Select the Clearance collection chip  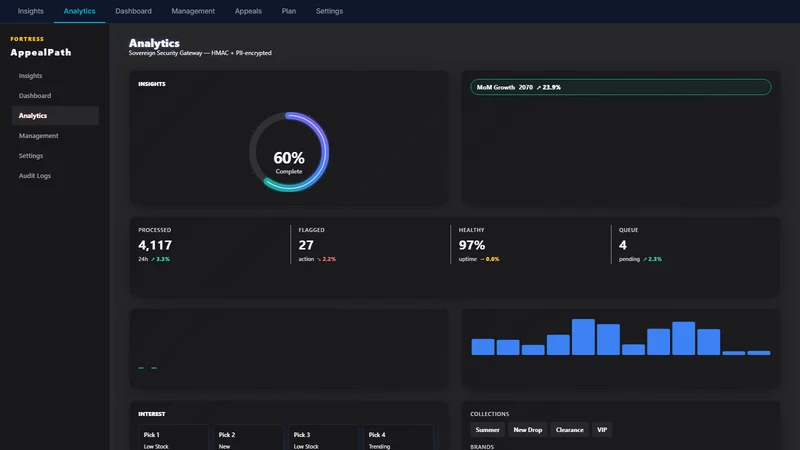pyautogui.click(x=569, y=430)
